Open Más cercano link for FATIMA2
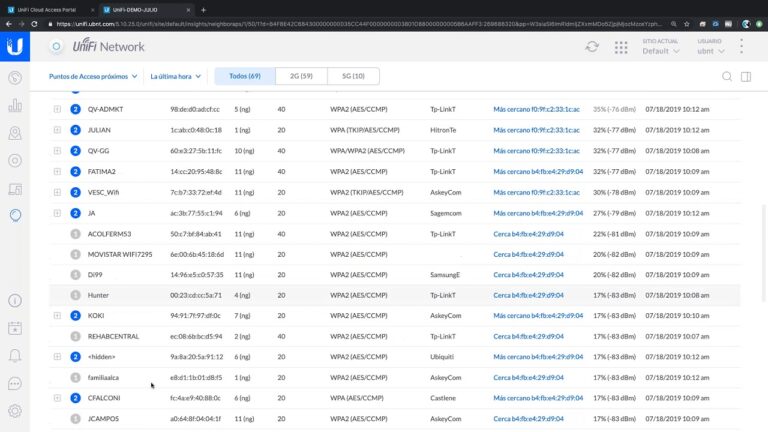Screen dimensions: 768x432 coord(538,171)
